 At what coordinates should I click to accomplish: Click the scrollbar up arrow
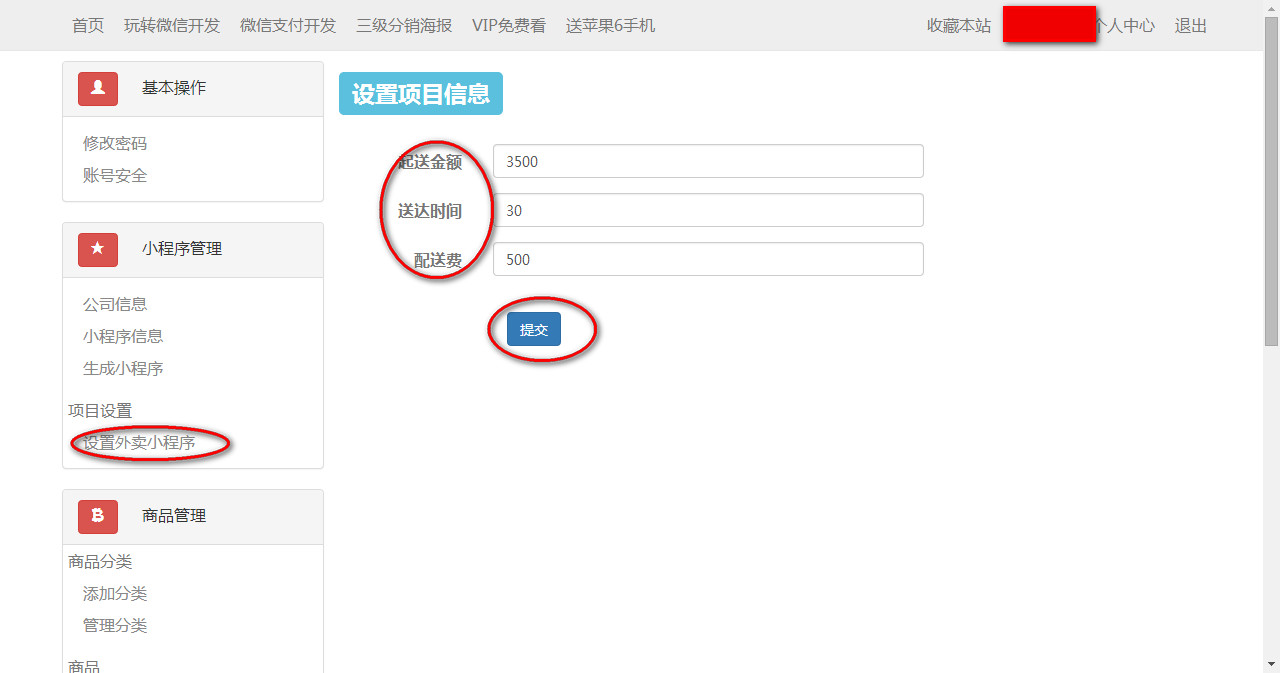coord(1271,8)
